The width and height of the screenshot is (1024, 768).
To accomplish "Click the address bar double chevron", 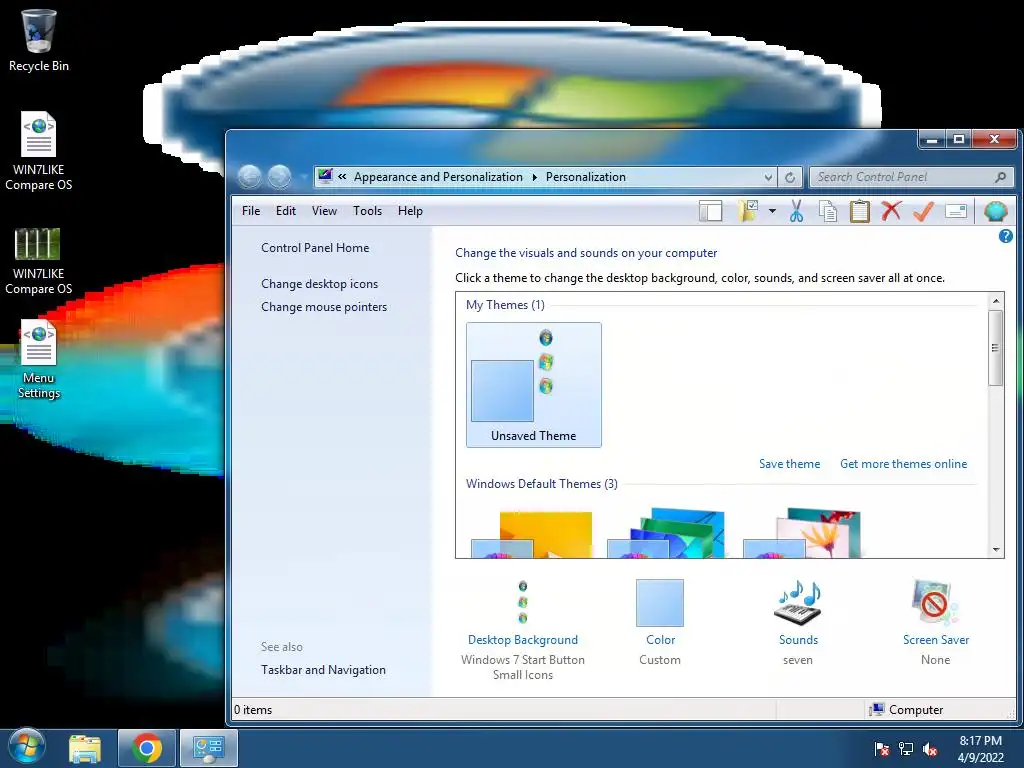I will (342, 176).
